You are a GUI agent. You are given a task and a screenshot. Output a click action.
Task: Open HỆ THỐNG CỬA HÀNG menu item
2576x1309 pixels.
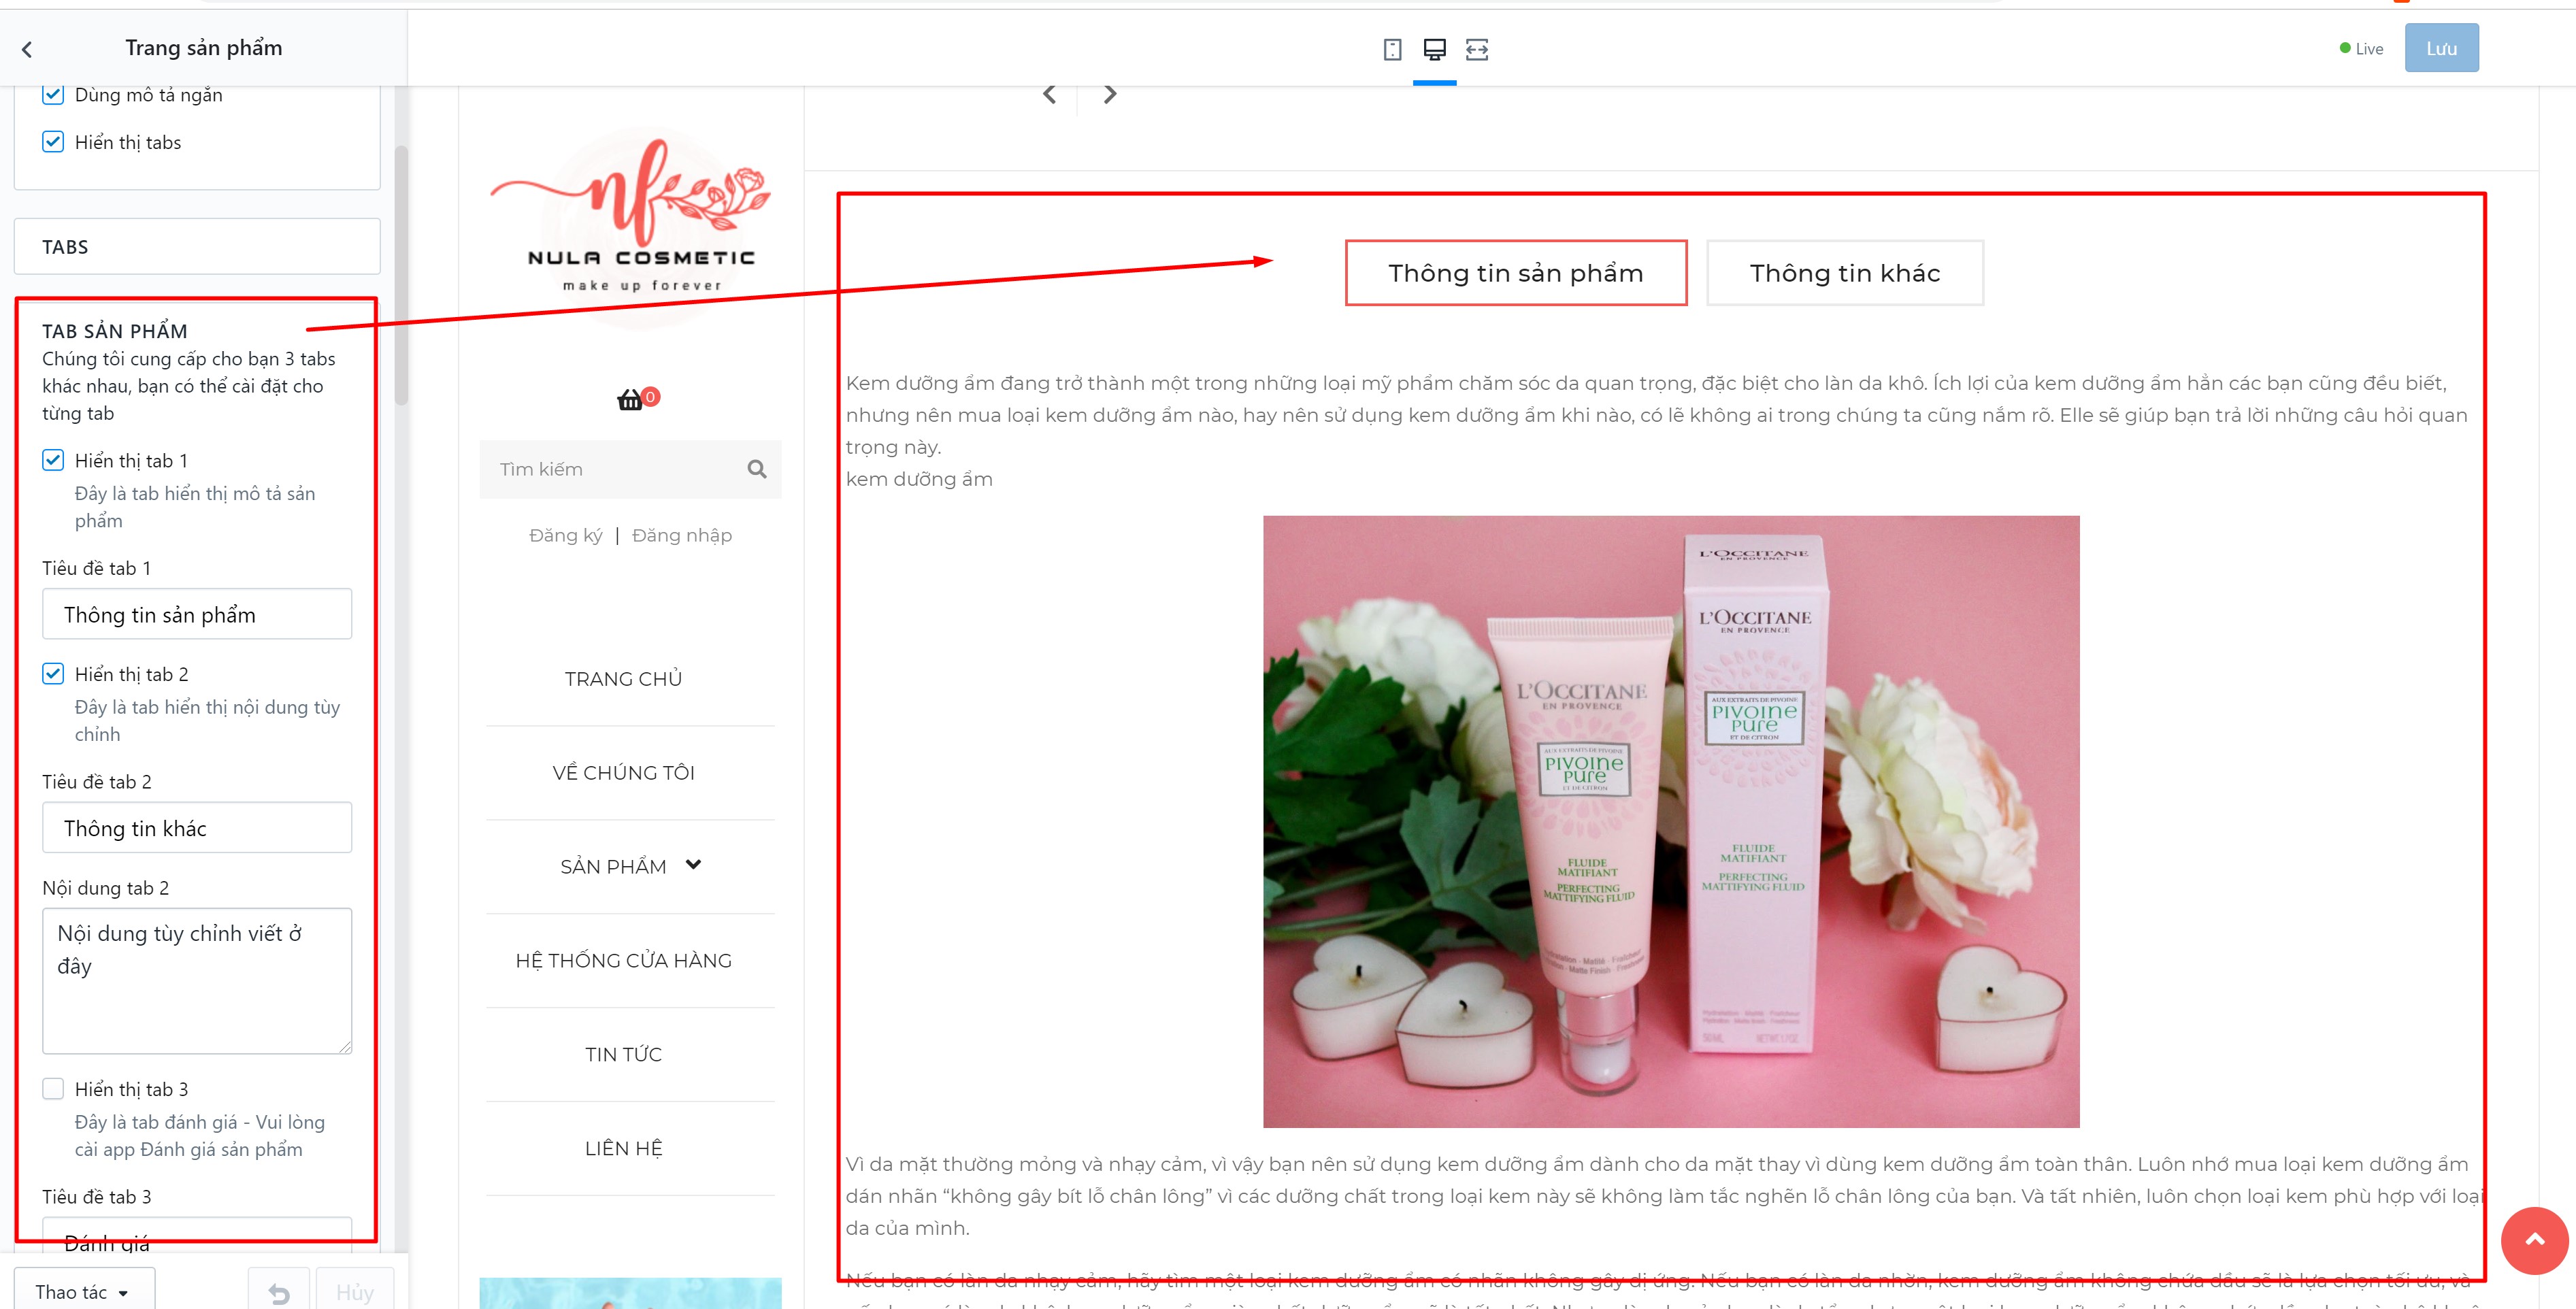(623, 961)
